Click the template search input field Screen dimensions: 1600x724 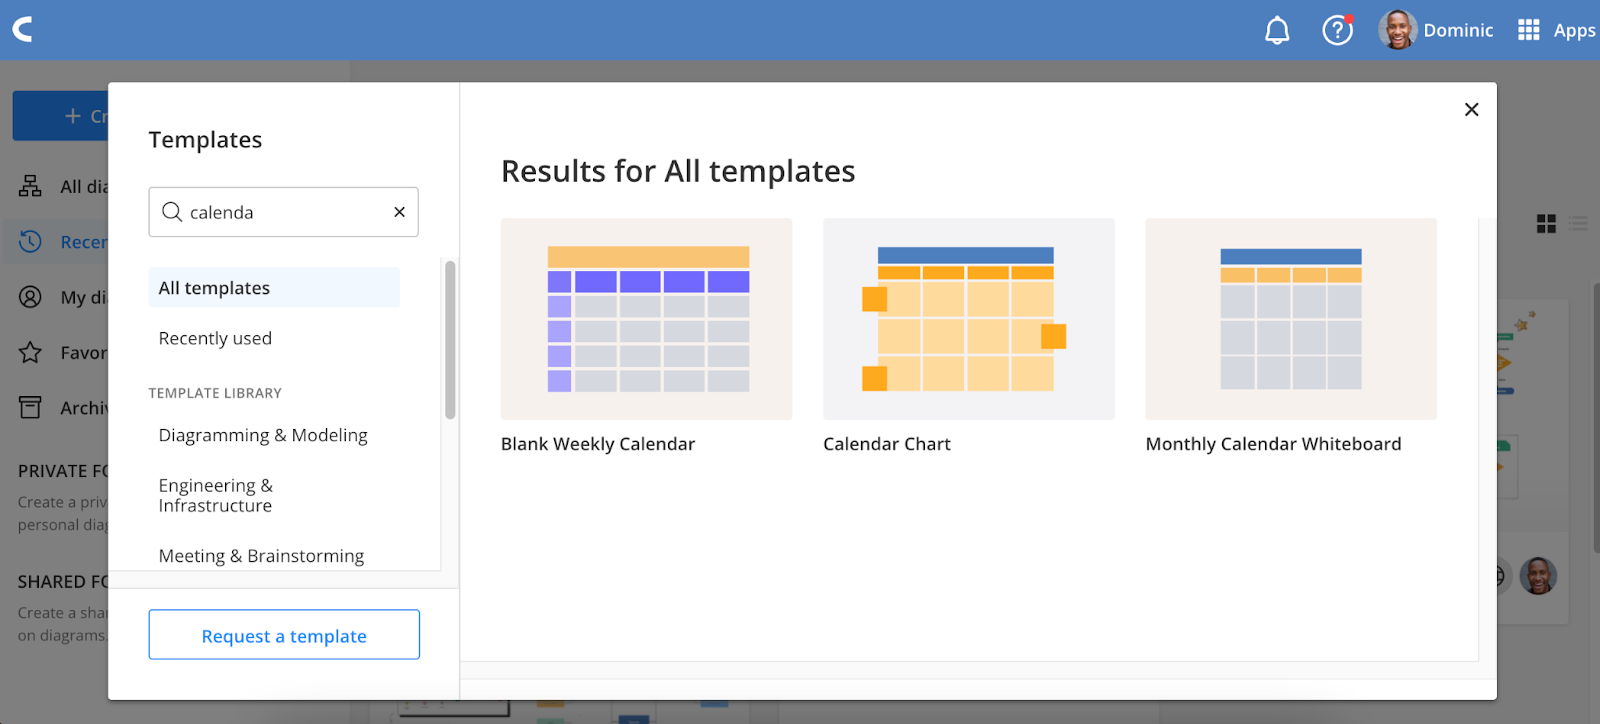(x=284, y=212)
